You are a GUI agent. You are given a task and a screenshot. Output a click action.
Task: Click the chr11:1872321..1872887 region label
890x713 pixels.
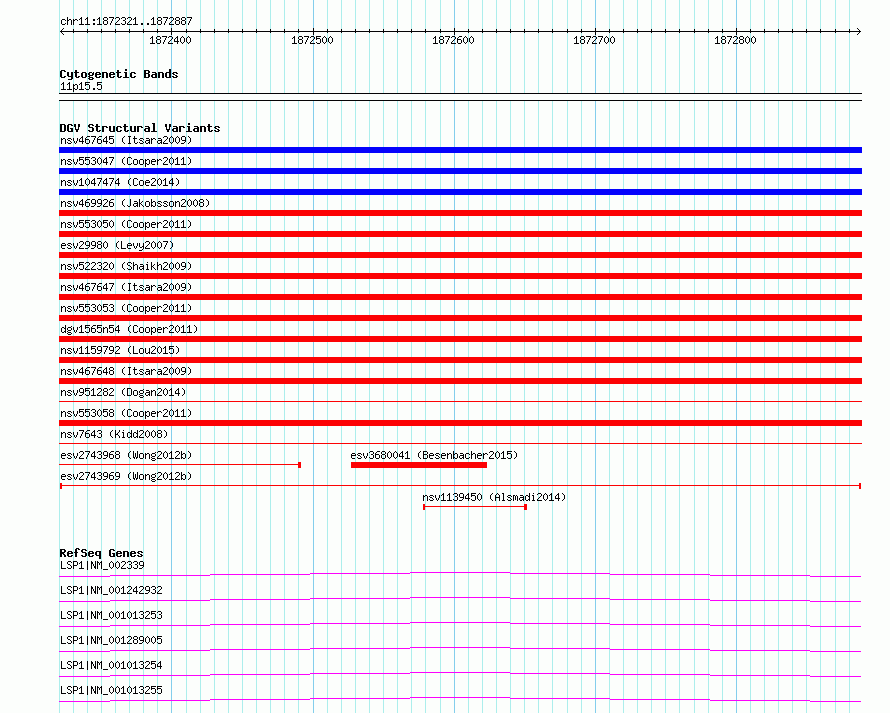126,22
